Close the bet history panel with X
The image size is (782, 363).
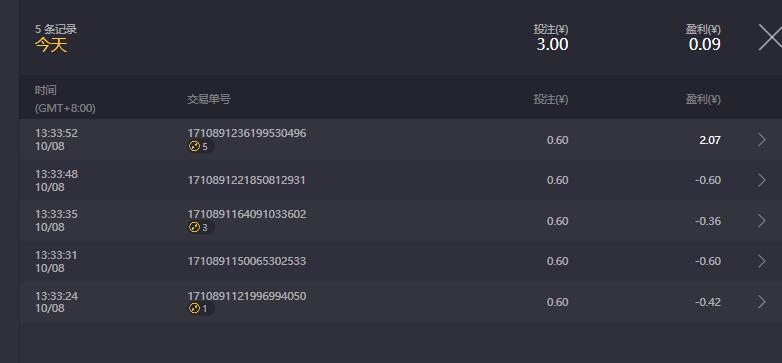pyautogui.click(x=770, y=38)
